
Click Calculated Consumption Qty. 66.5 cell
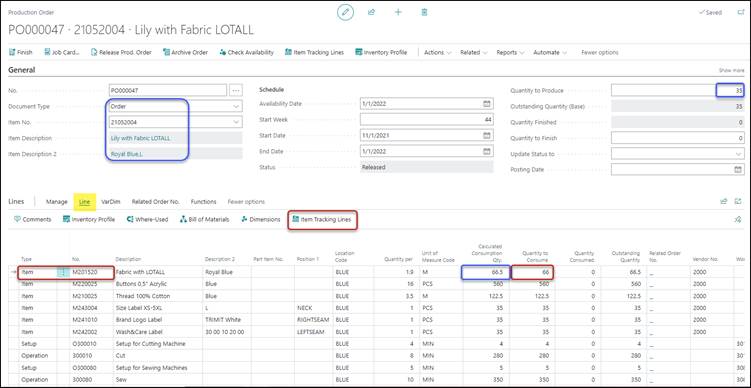click(486, 272)
